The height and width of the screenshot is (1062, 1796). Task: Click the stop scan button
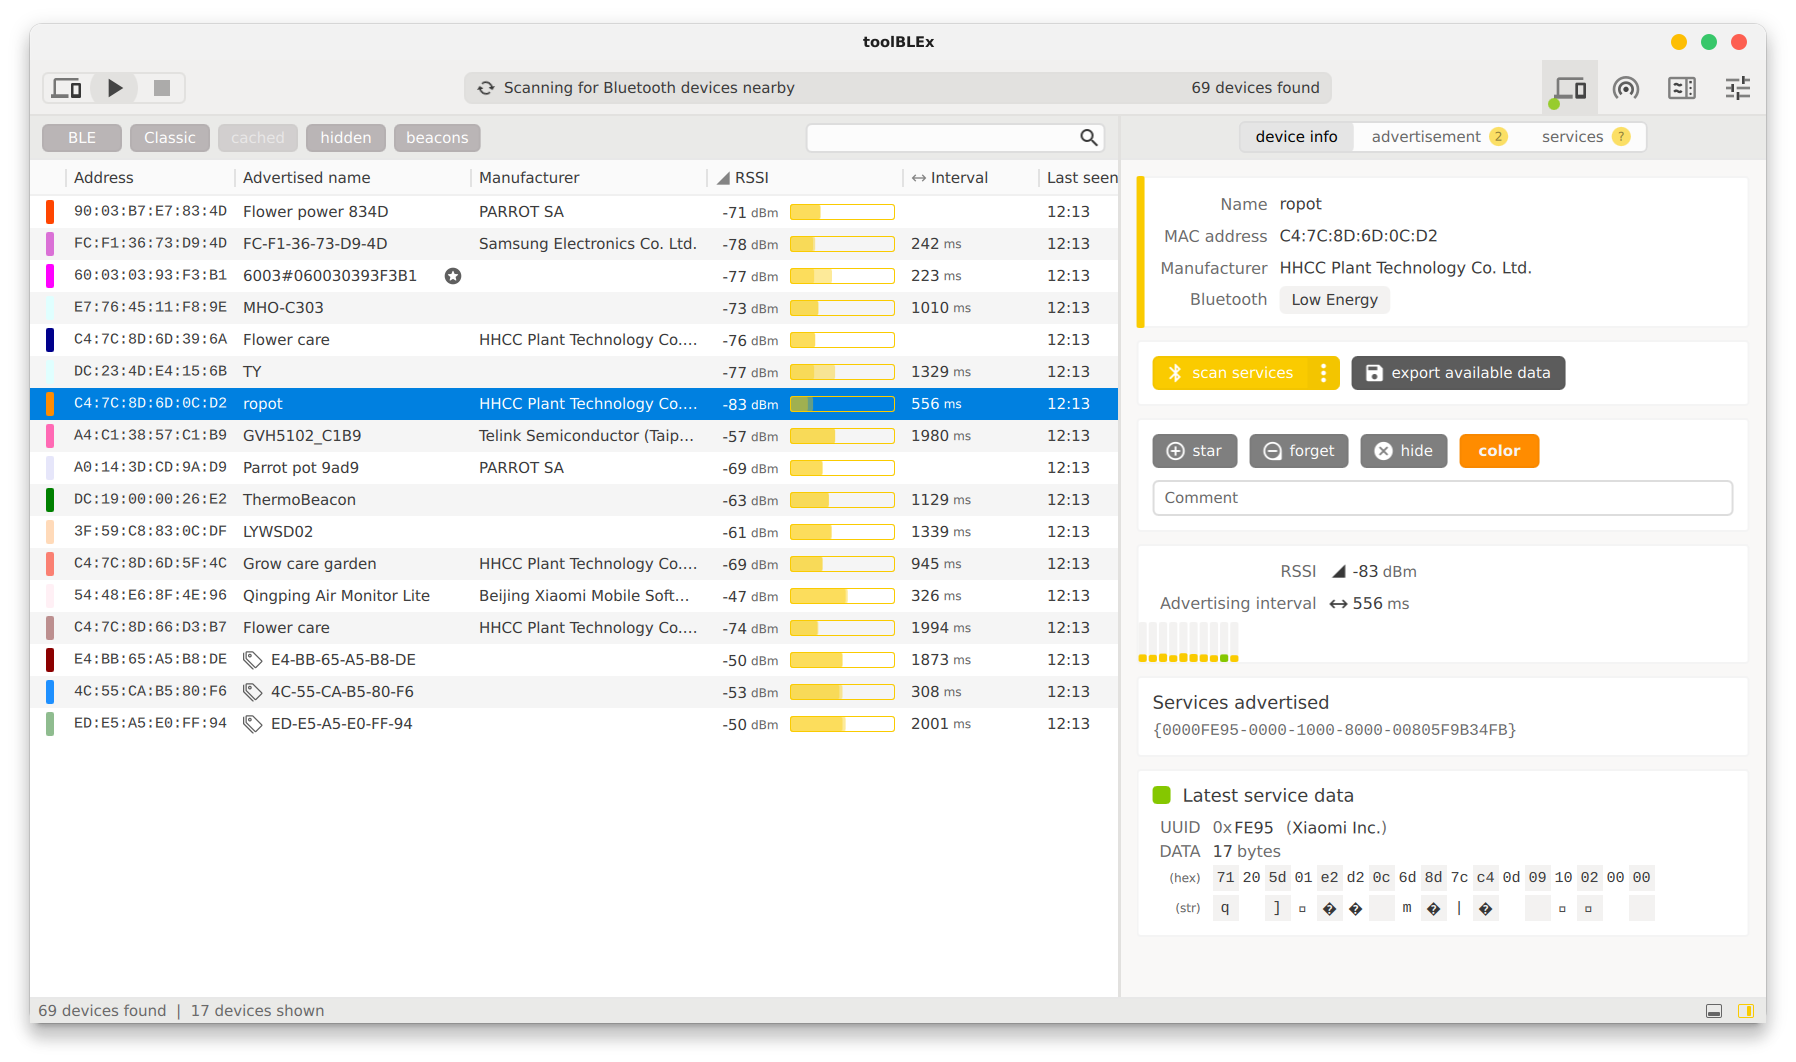(162, 88)
